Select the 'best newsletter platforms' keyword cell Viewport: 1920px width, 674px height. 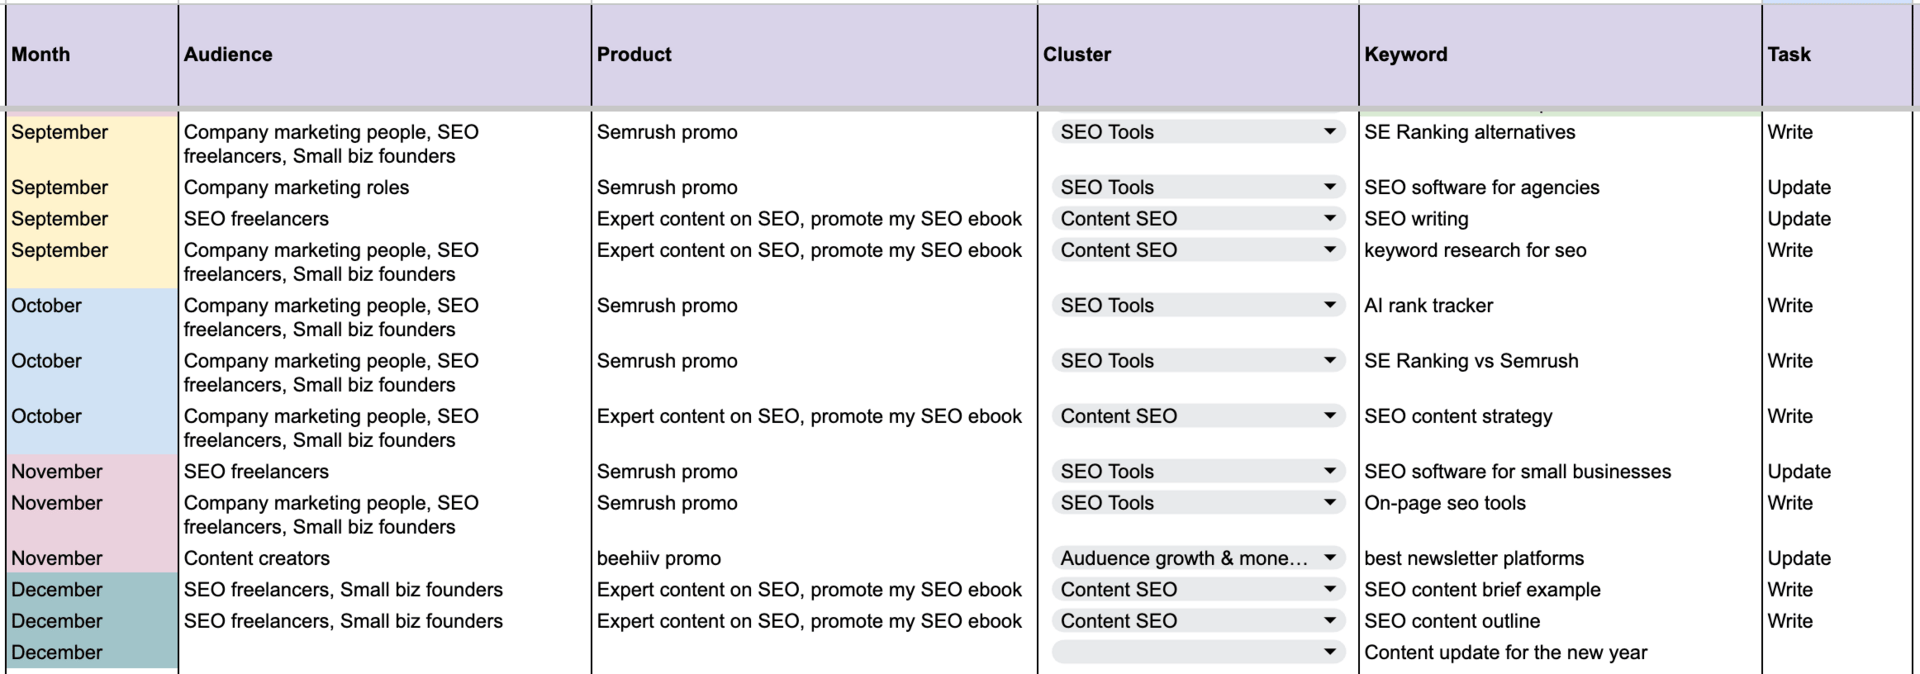click(1560, 558)
